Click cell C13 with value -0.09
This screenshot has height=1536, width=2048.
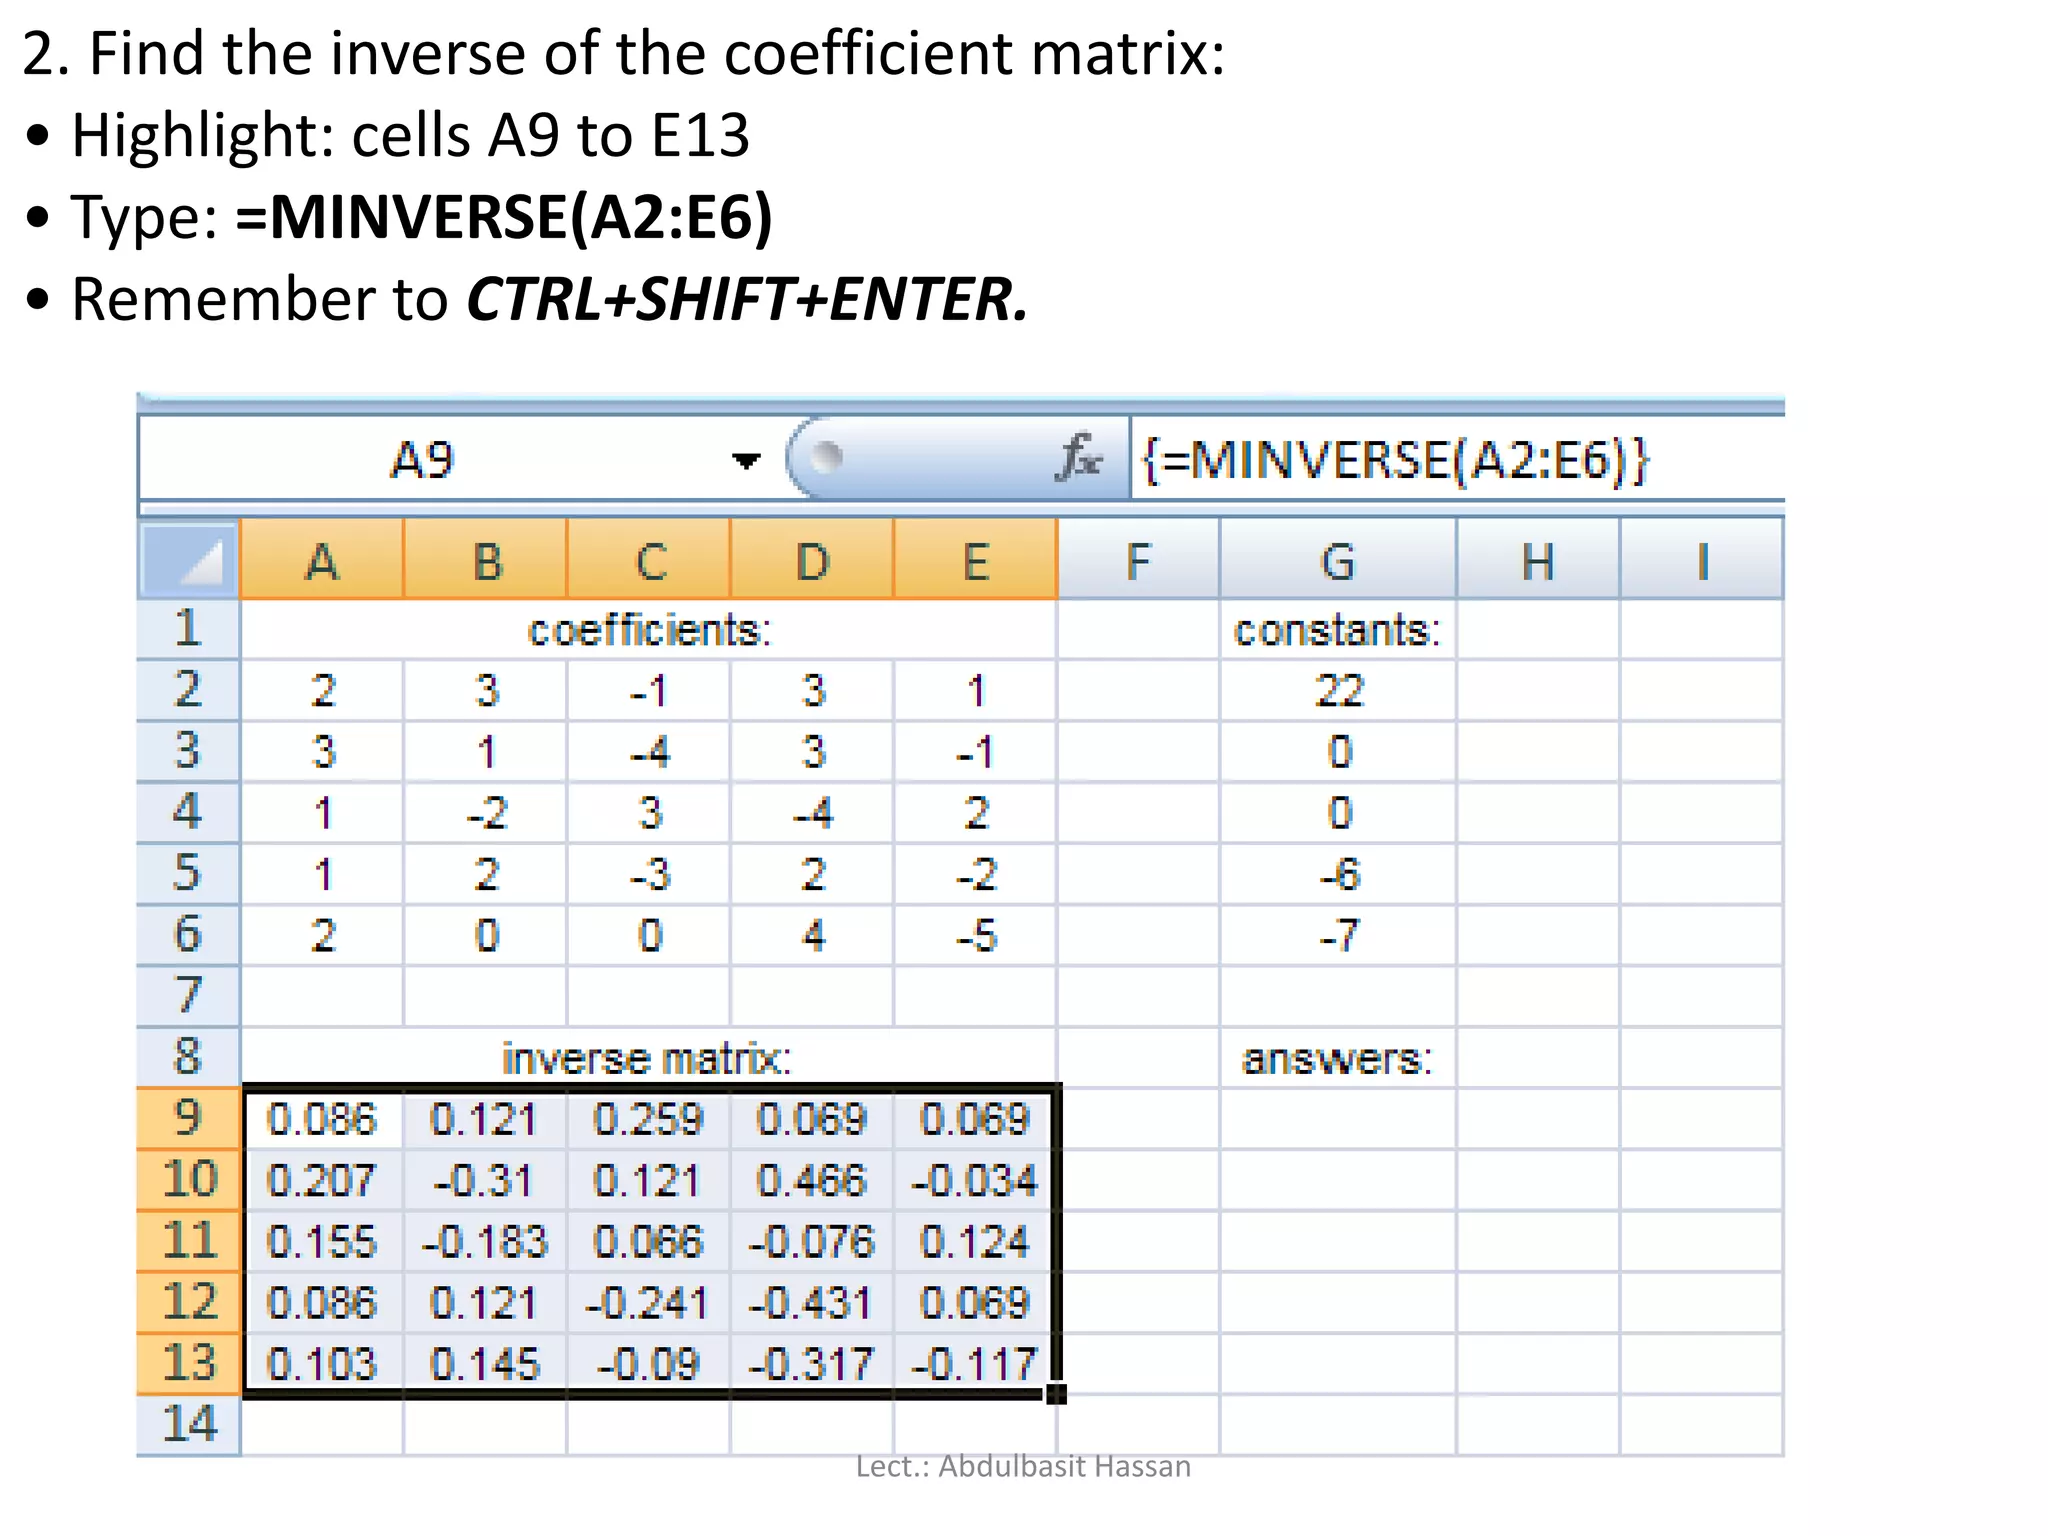(x=649, y=1363)
